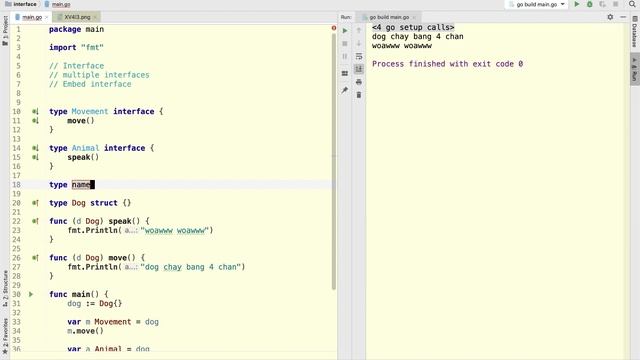
Task: Click import "fmt" statement
Action: 76,47
